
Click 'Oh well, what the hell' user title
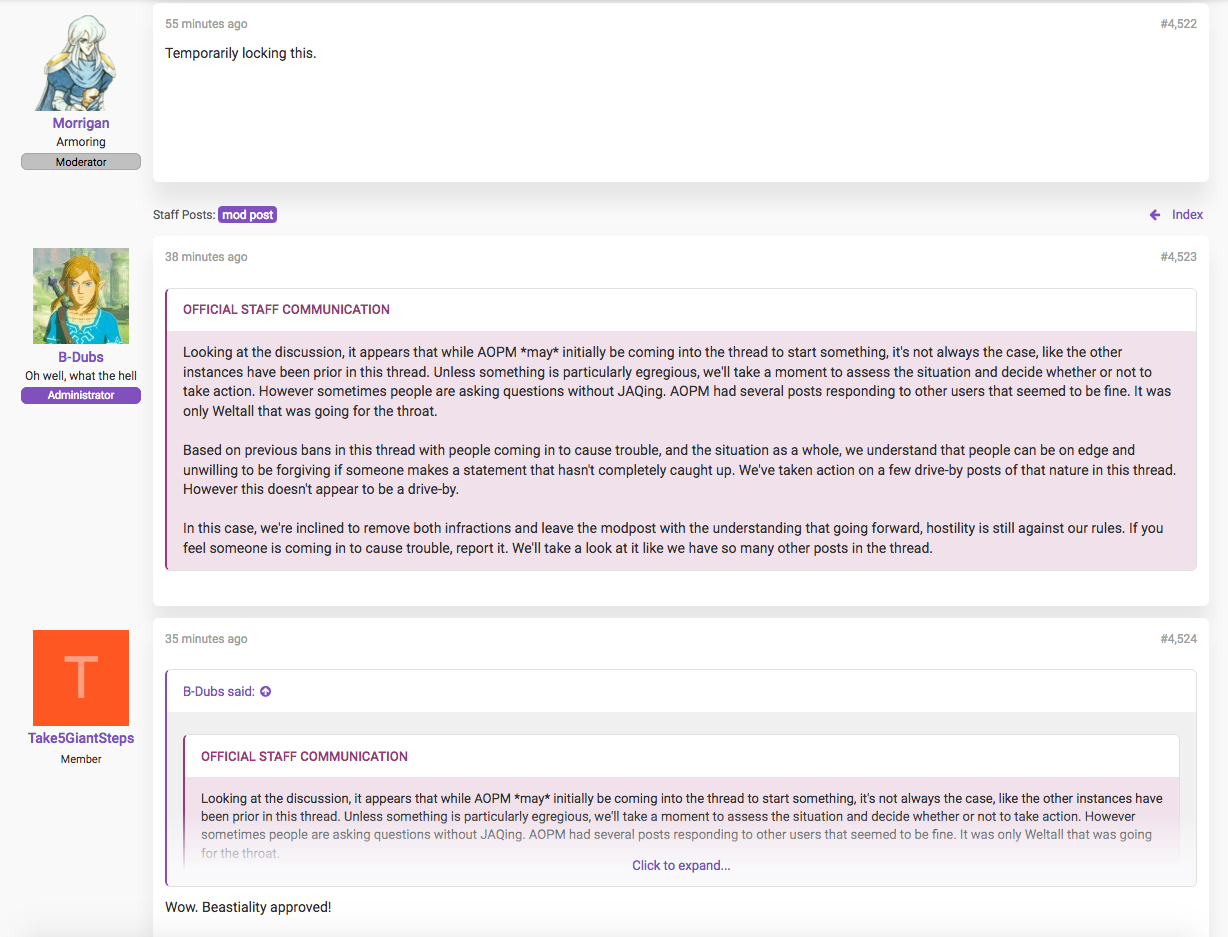(81, 376)
